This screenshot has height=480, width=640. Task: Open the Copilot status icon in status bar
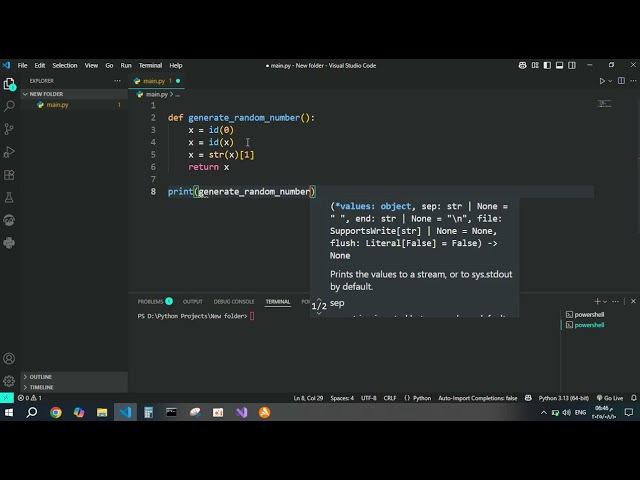[x=528, y=398]
